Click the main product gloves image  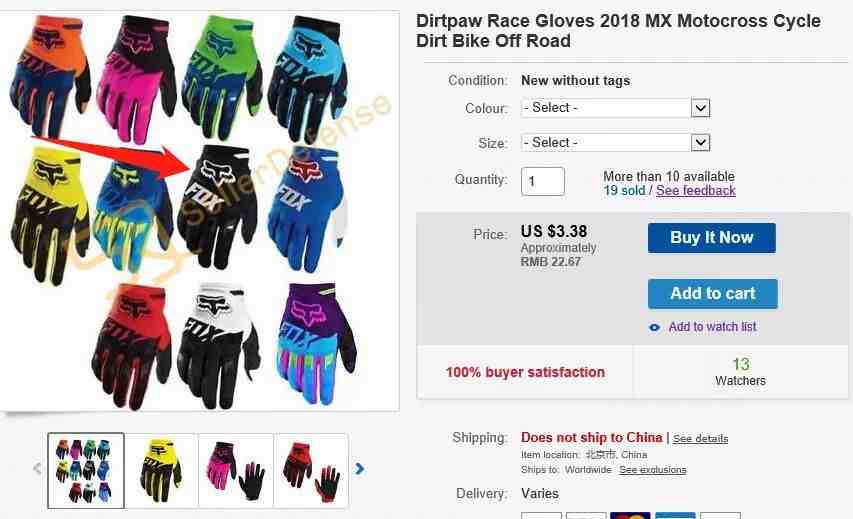(199, 211)
